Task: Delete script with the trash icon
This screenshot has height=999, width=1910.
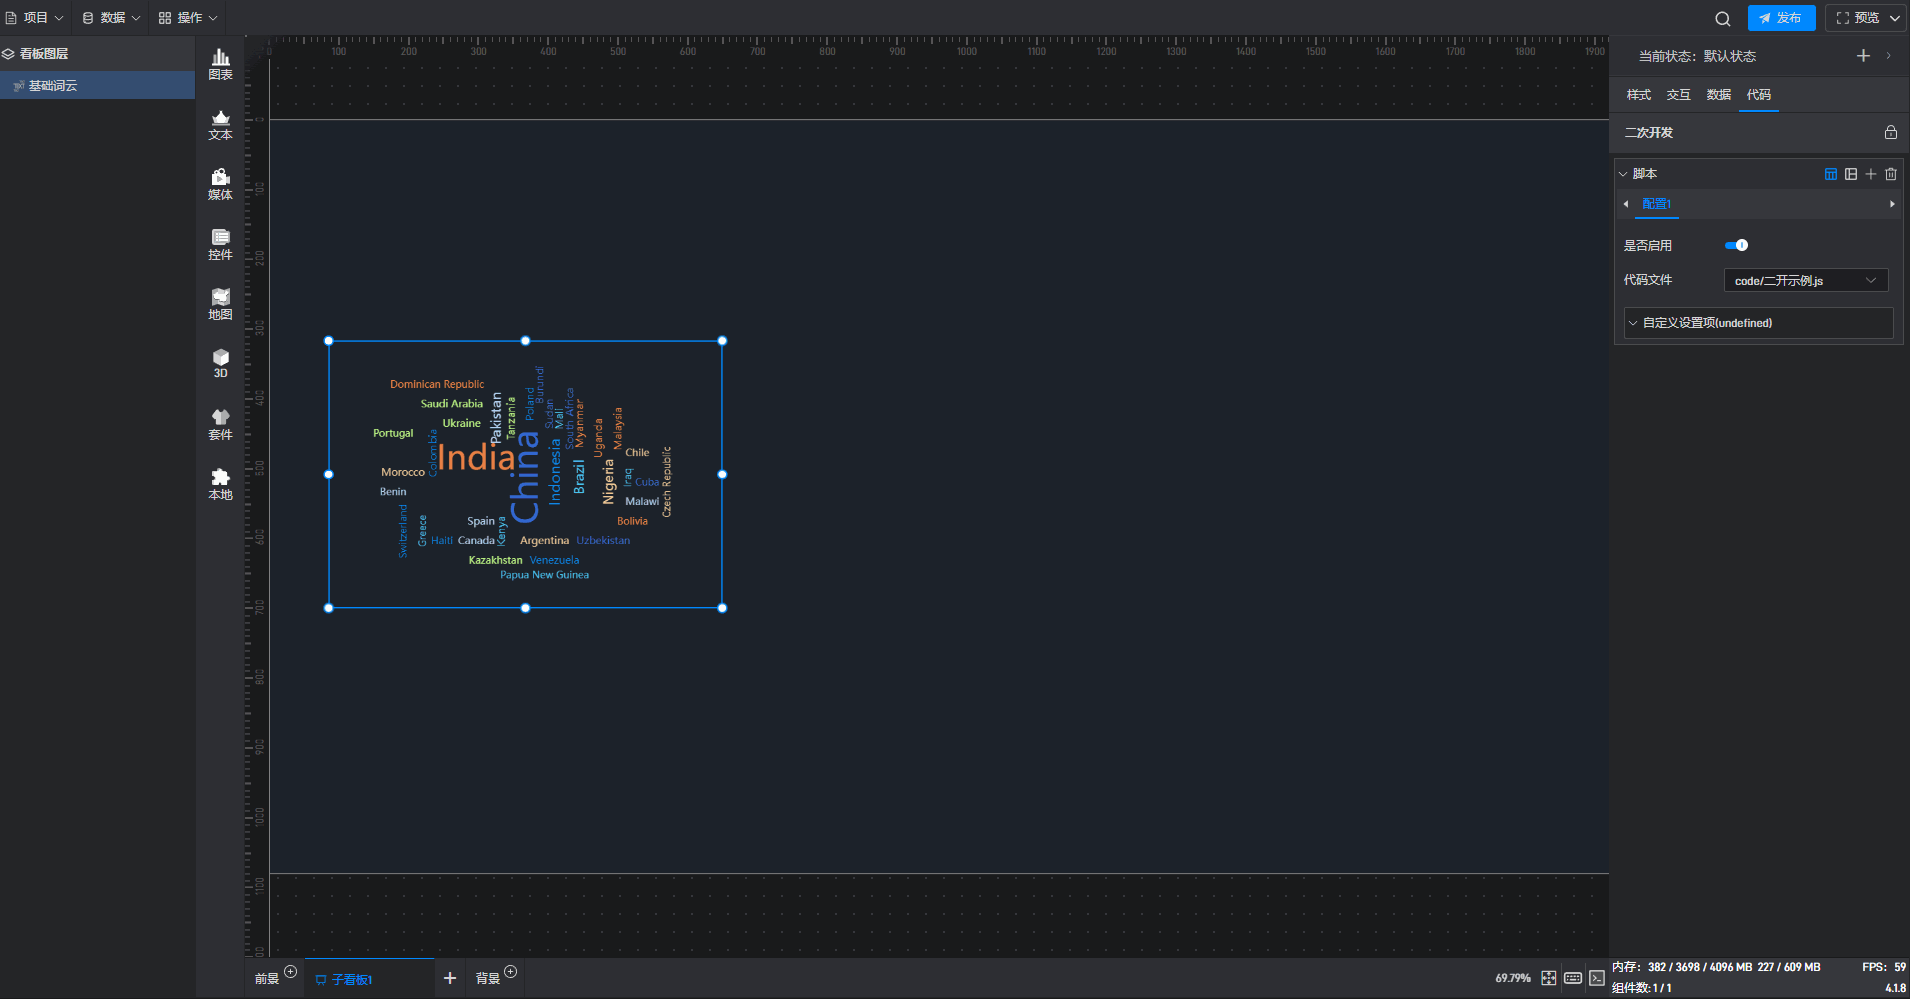Action: tap(1890, 174)
